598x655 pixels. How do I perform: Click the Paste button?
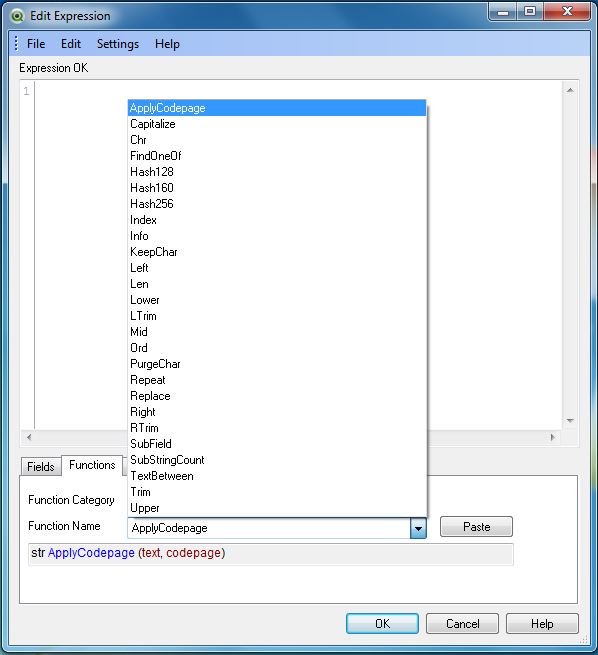476,527
